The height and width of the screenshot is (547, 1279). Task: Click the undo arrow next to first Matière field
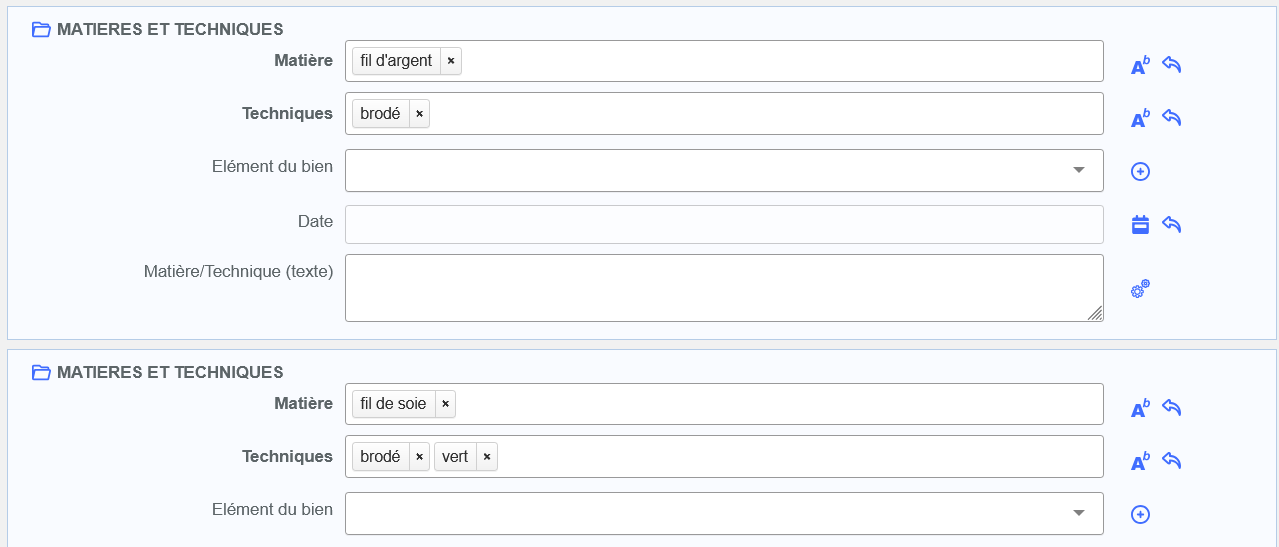pyautogui.click(x=1172, y=65)
